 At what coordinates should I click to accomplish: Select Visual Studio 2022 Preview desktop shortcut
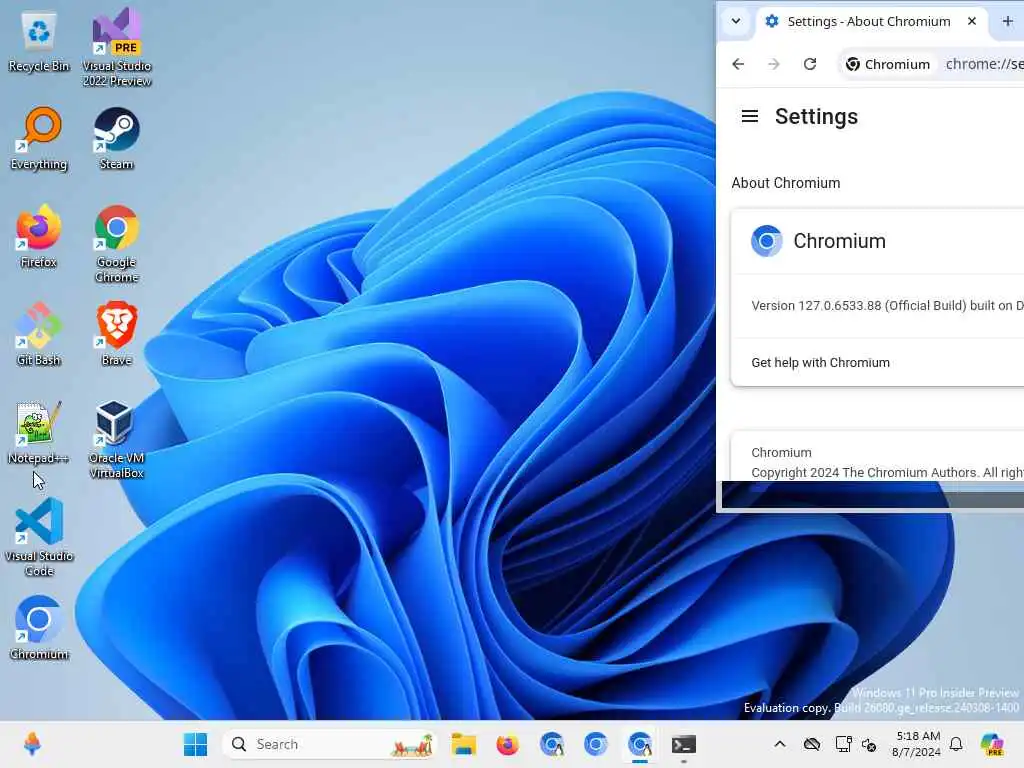[x=117, y=48]
